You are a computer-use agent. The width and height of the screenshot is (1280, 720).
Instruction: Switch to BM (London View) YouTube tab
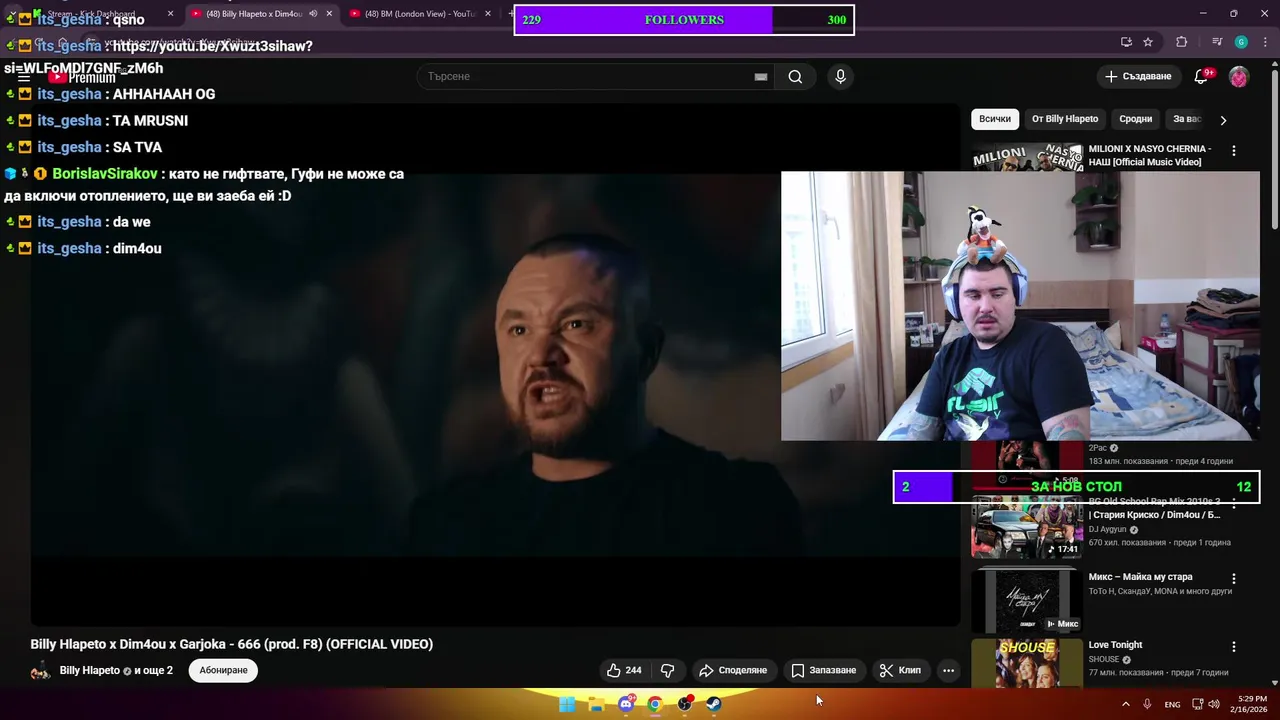tap(421, 14)
